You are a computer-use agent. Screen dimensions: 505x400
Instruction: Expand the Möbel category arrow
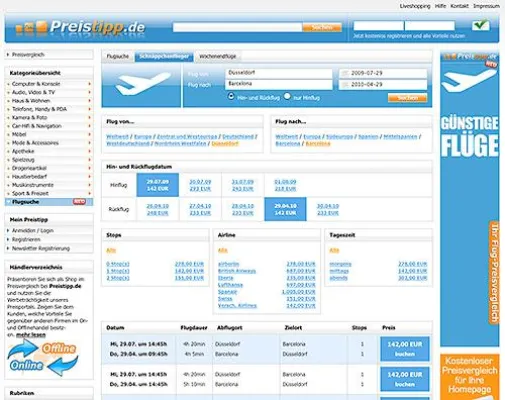pos(89,134)
